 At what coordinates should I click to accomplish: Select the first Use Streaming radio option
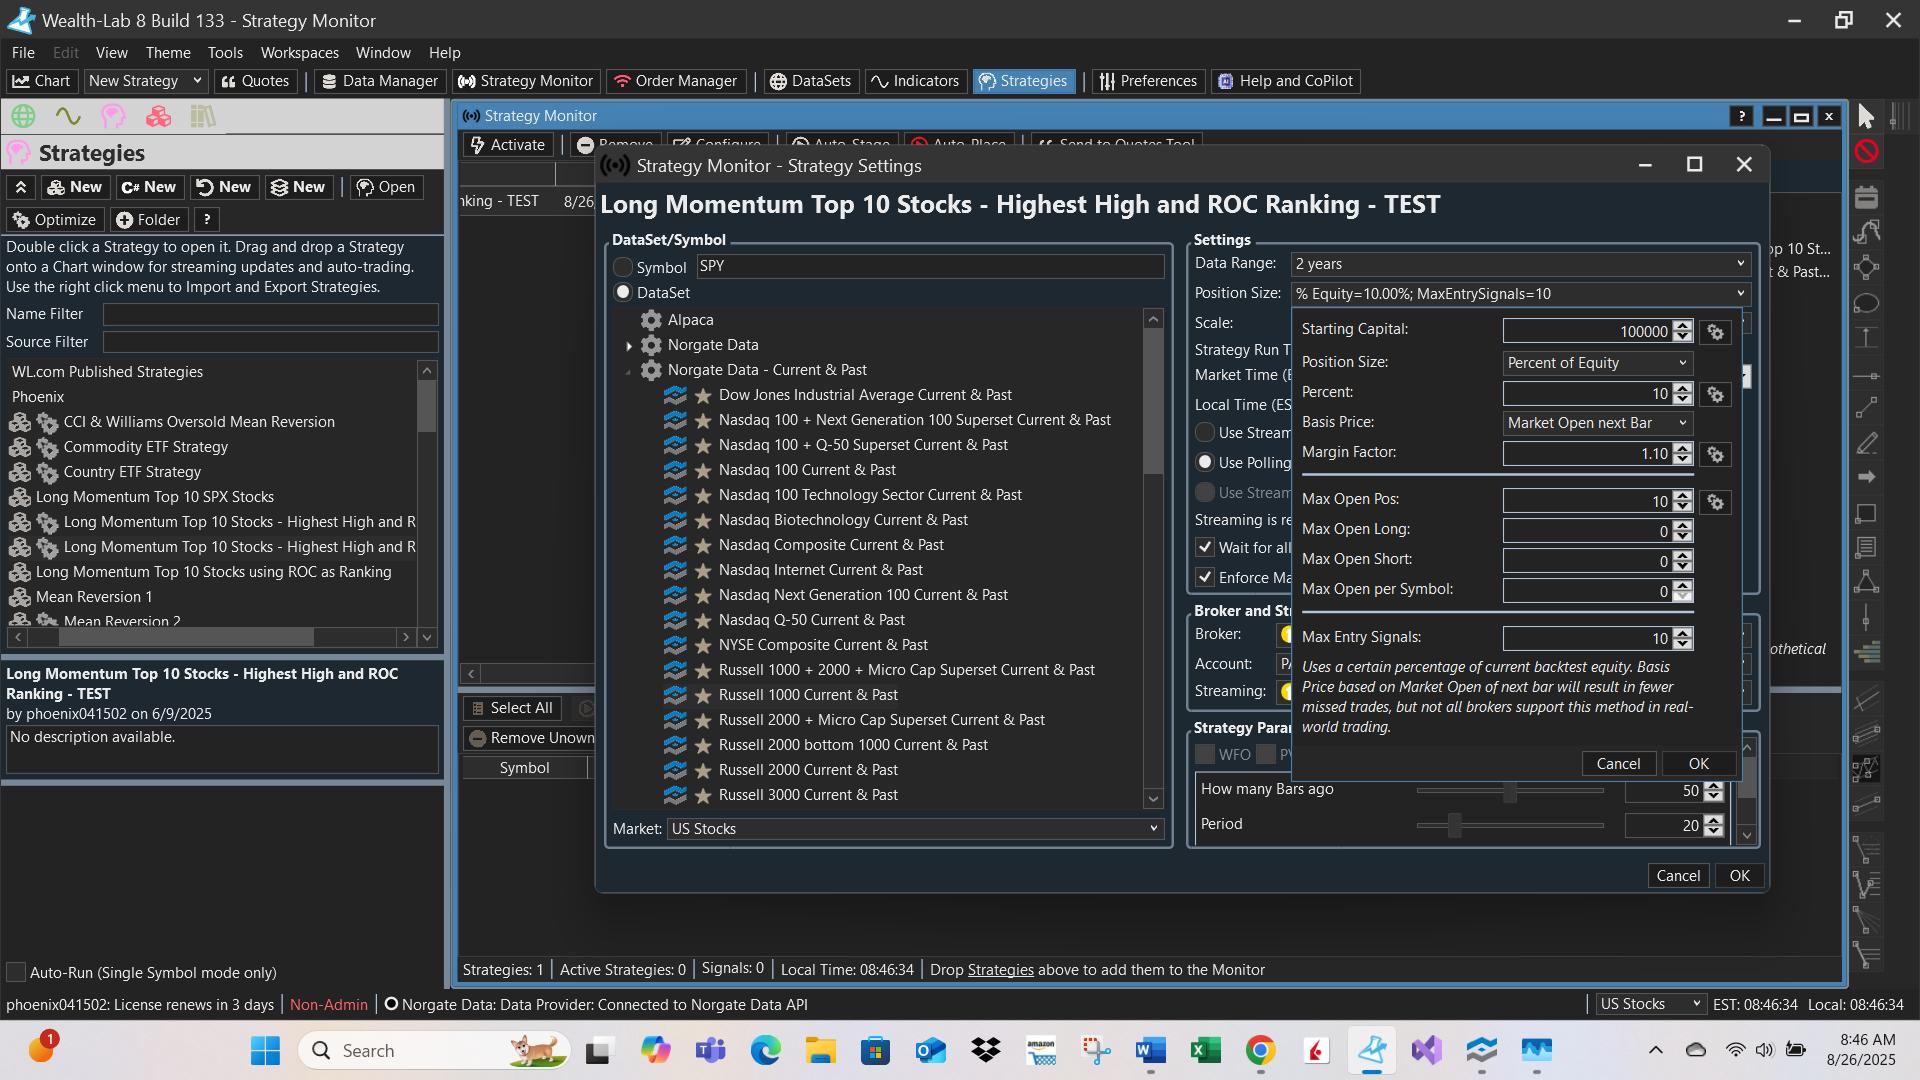tap(1205, 432)
